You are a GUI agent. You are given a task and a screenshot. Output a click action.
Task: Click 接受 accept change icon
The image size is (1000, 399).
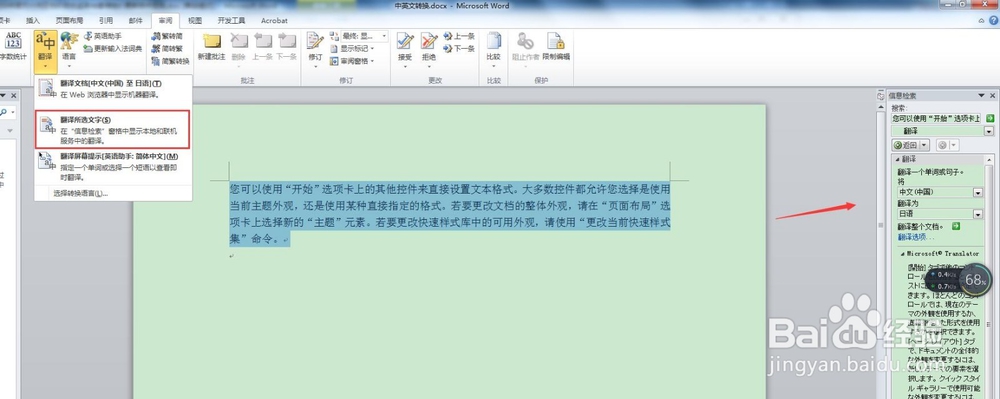pos(405,41)
